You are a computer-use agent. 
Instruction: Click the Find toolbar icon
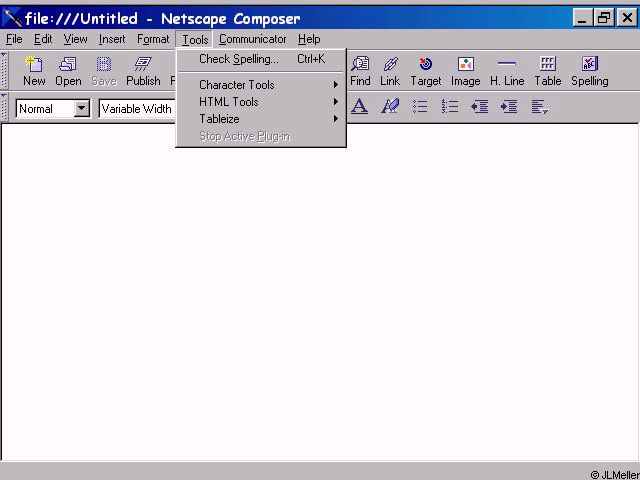360,71
